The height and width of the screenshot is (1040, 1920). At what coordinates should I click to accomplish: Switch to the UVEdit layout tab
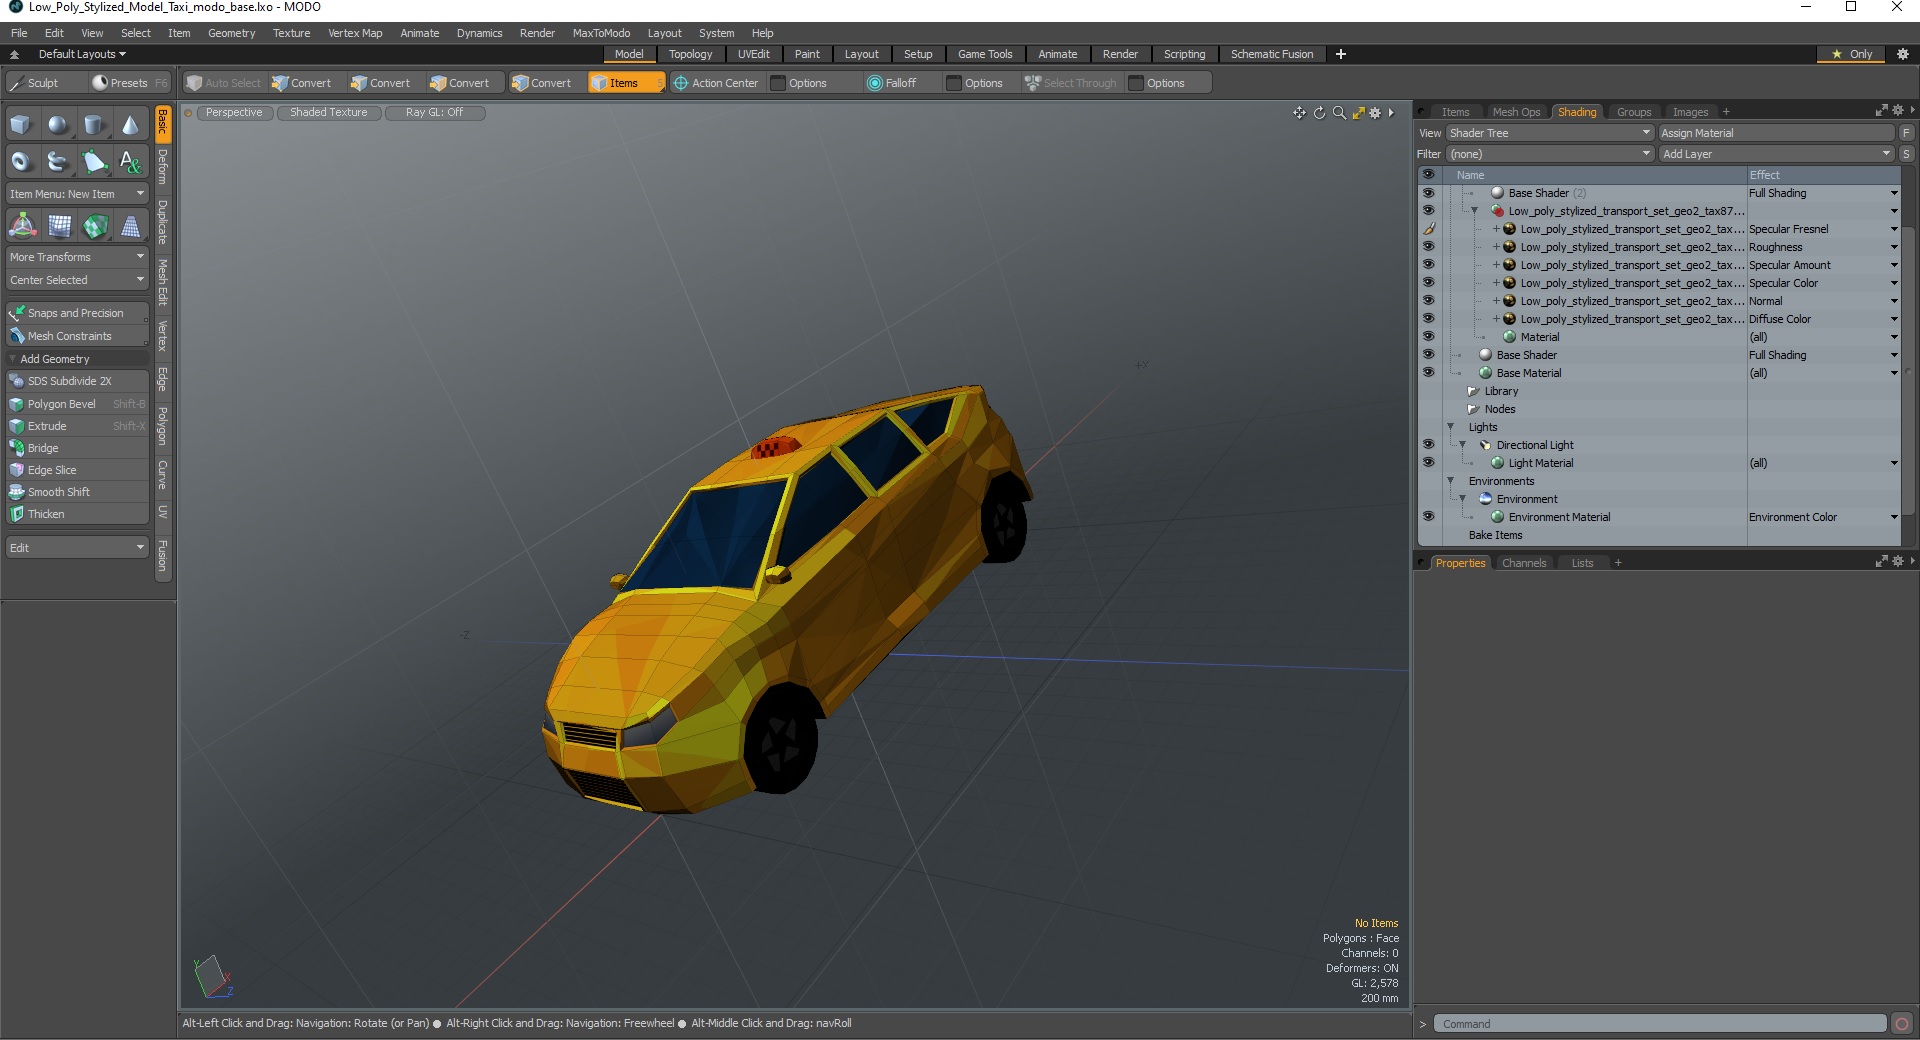tap(753, 54)
